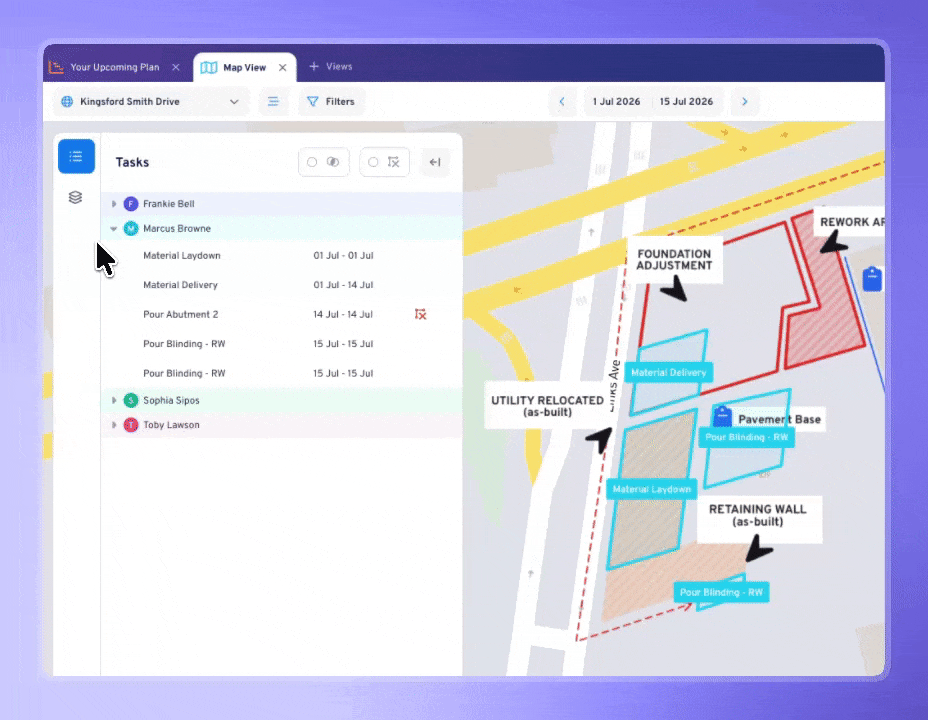
Task: Open the Kingsford Smith Drive project dropdown
Action: coord(152,102)
